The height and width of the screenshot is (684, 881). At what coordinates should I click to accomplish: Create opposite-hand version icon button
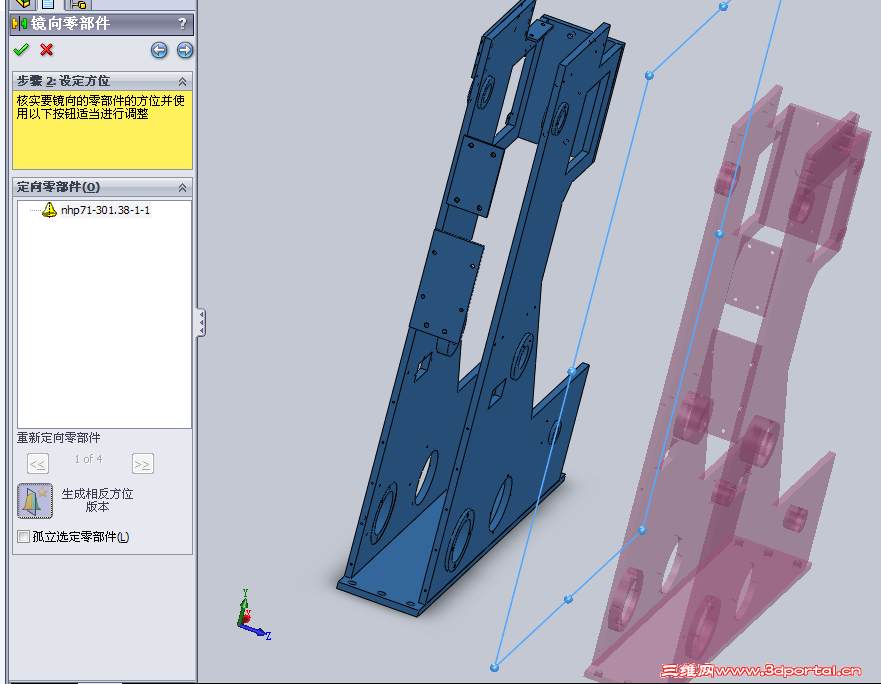[x=35, y=501]
